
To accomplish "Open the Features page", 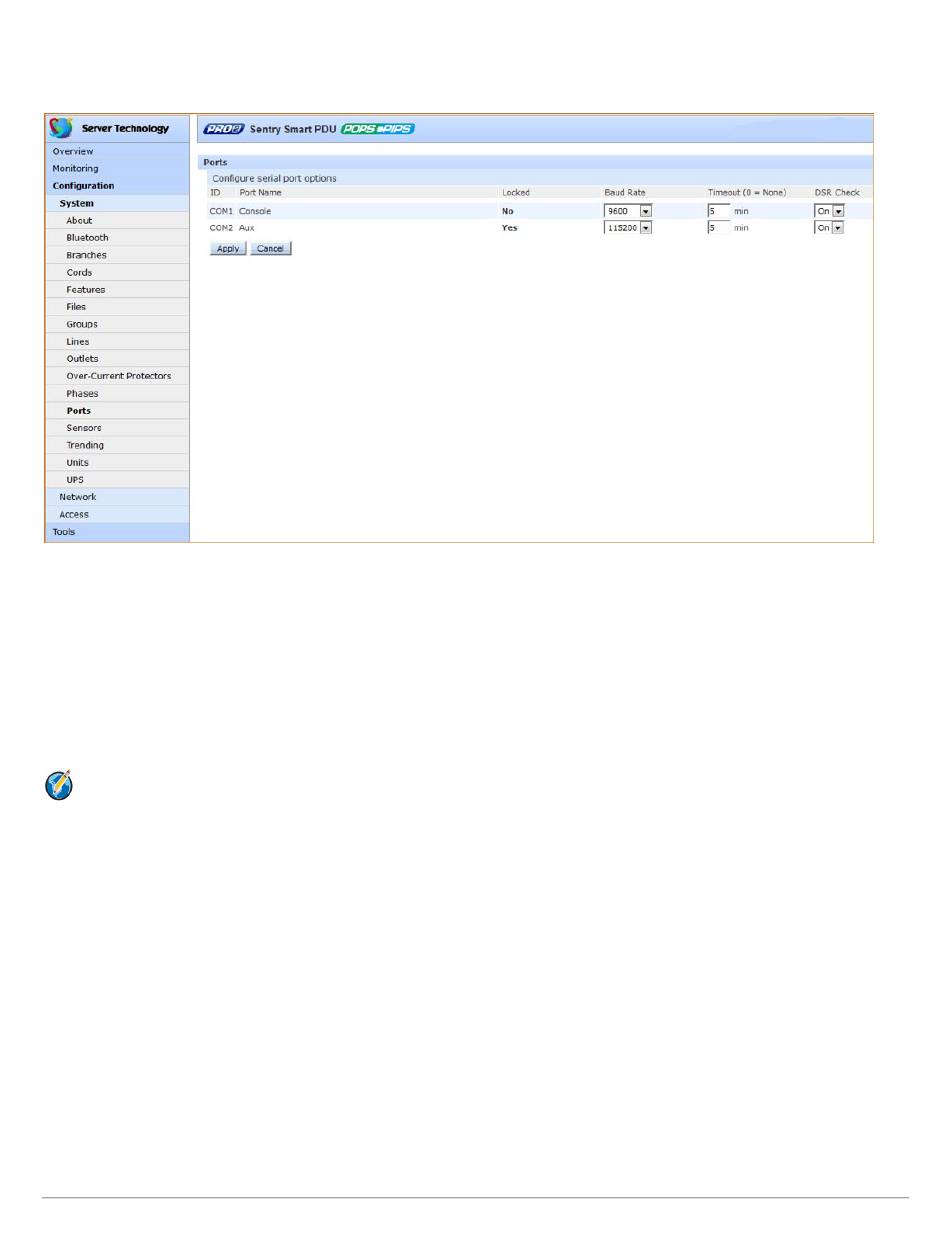I will [x=117, y=290].
